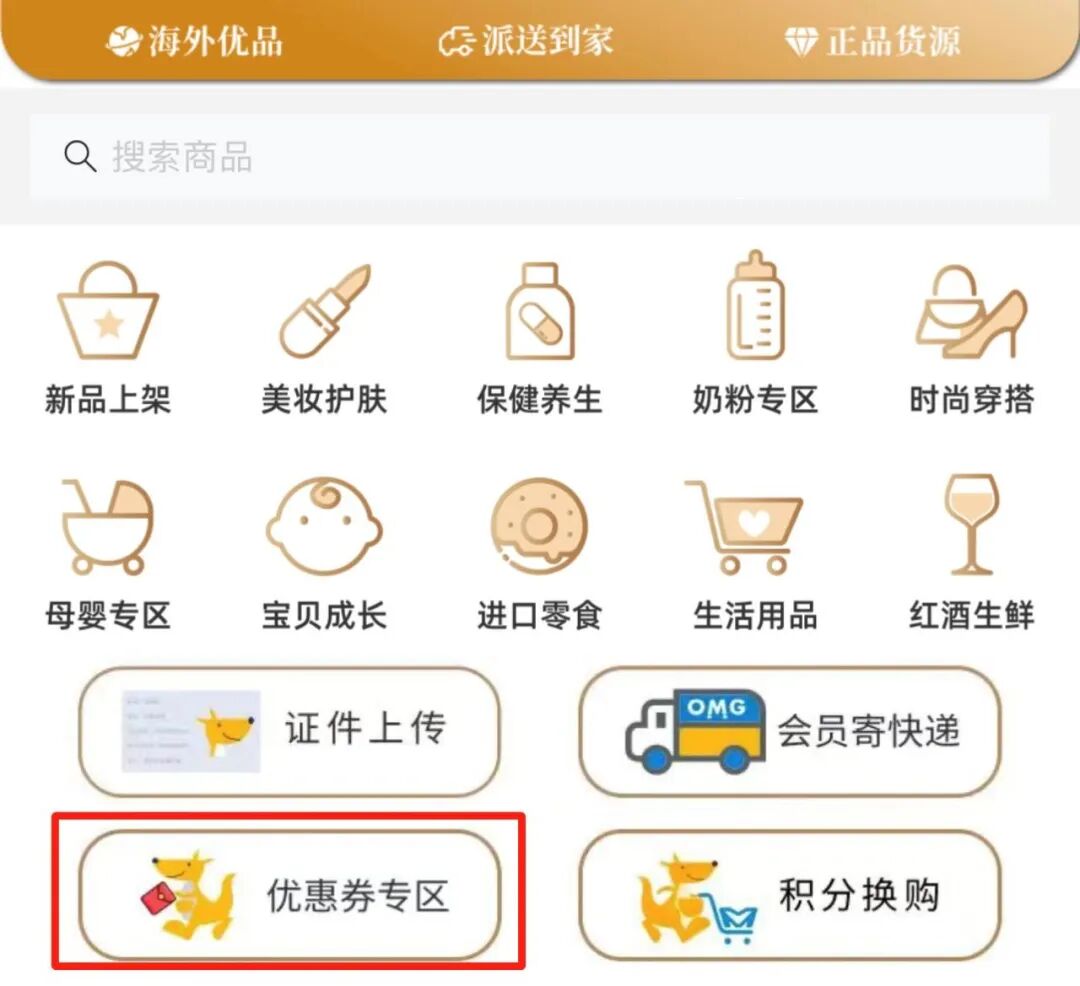Select the 美妆护肤 lipstick icon
The height and width of the screenshot is (986, 1080).
(324, 311)
